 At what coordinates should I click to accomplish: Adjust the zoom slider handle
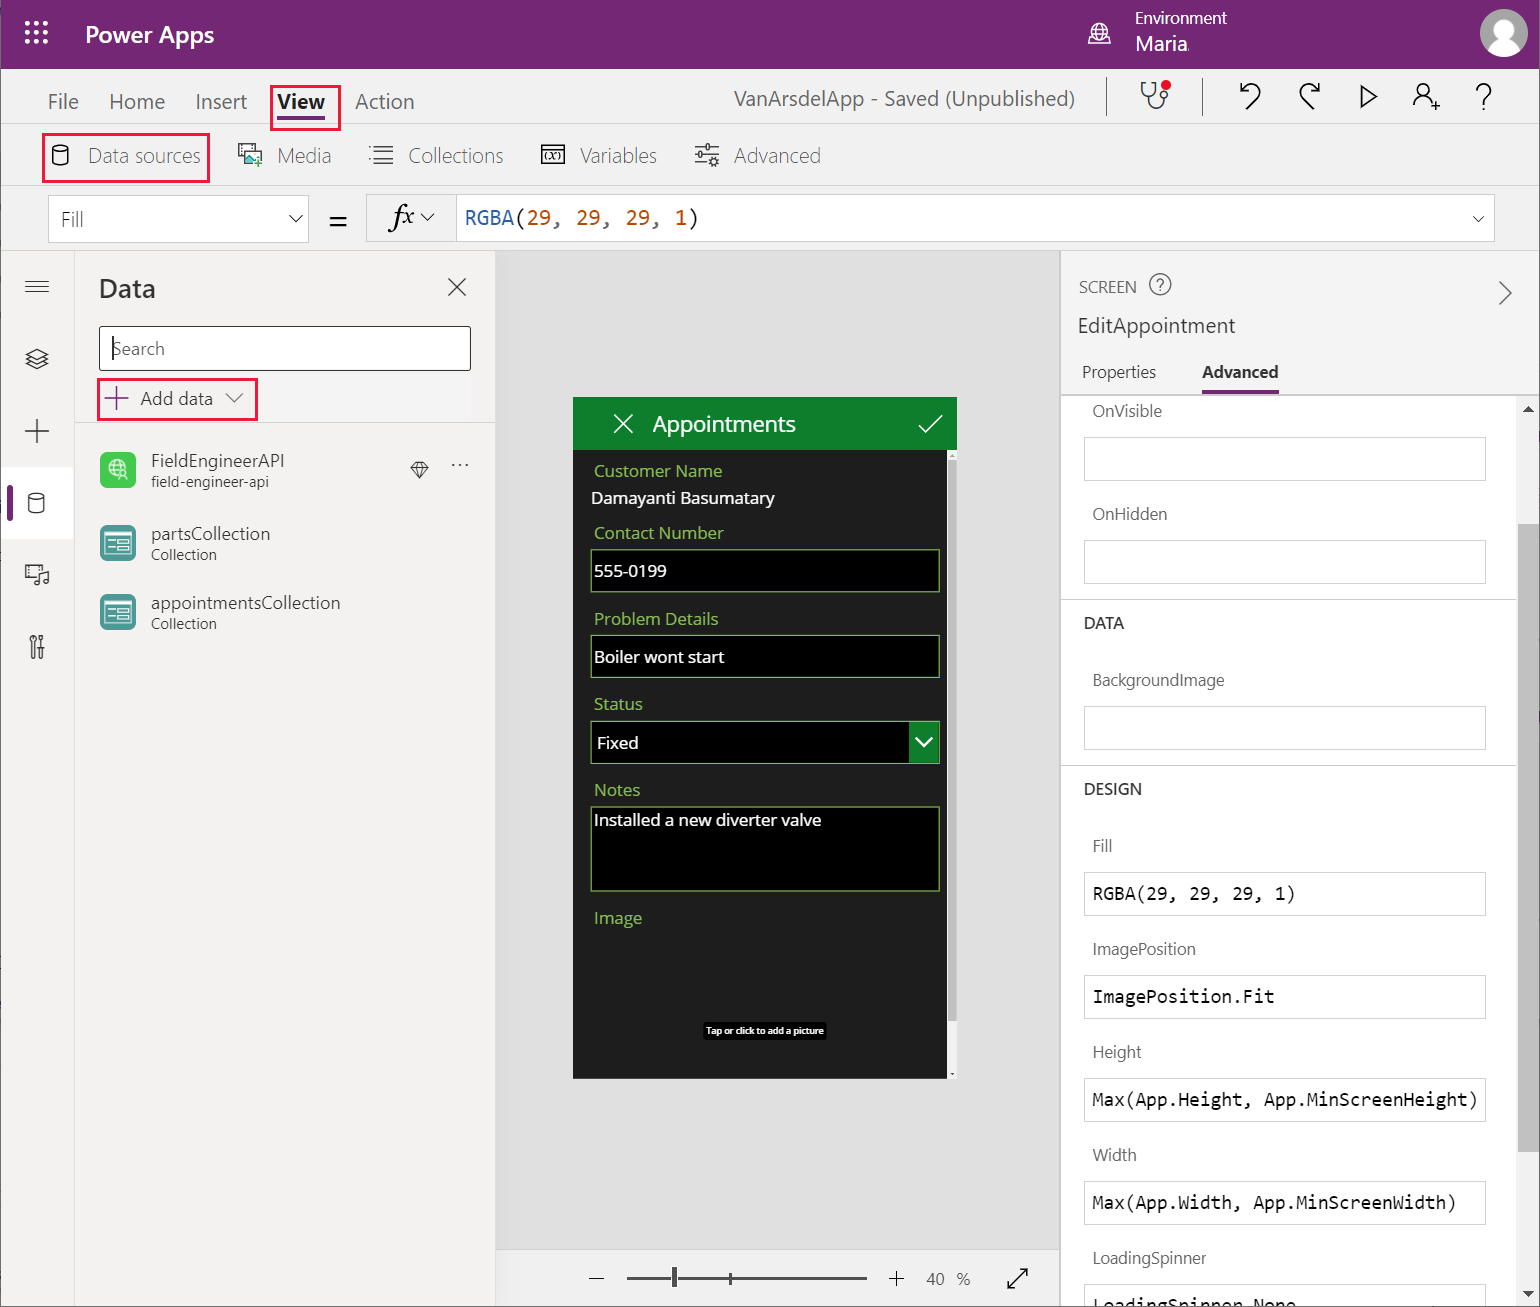675,1277
